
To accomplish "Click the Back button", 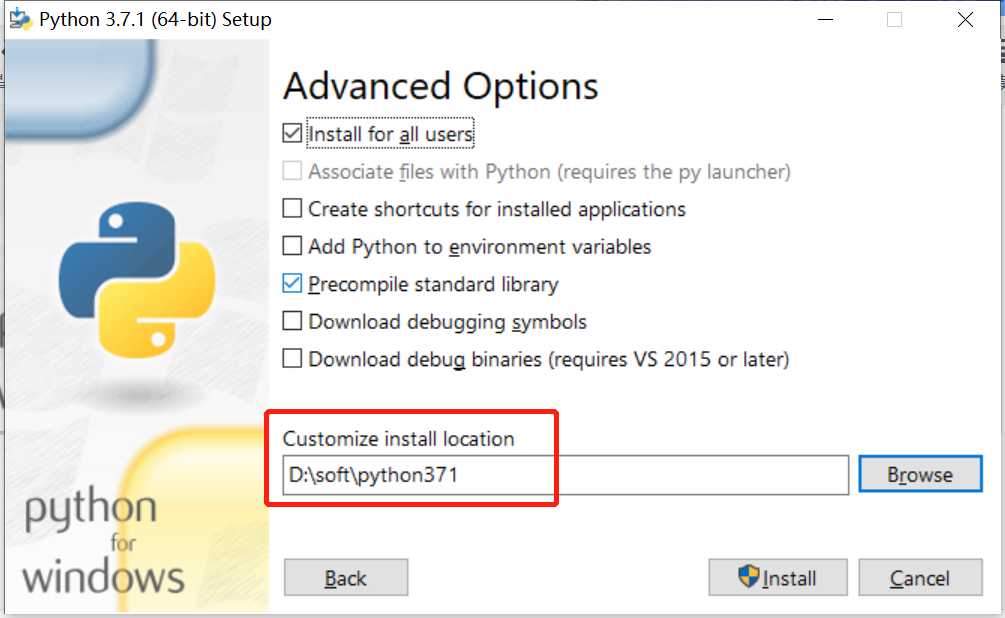I will pyautogui.click(x=345, y=577).
